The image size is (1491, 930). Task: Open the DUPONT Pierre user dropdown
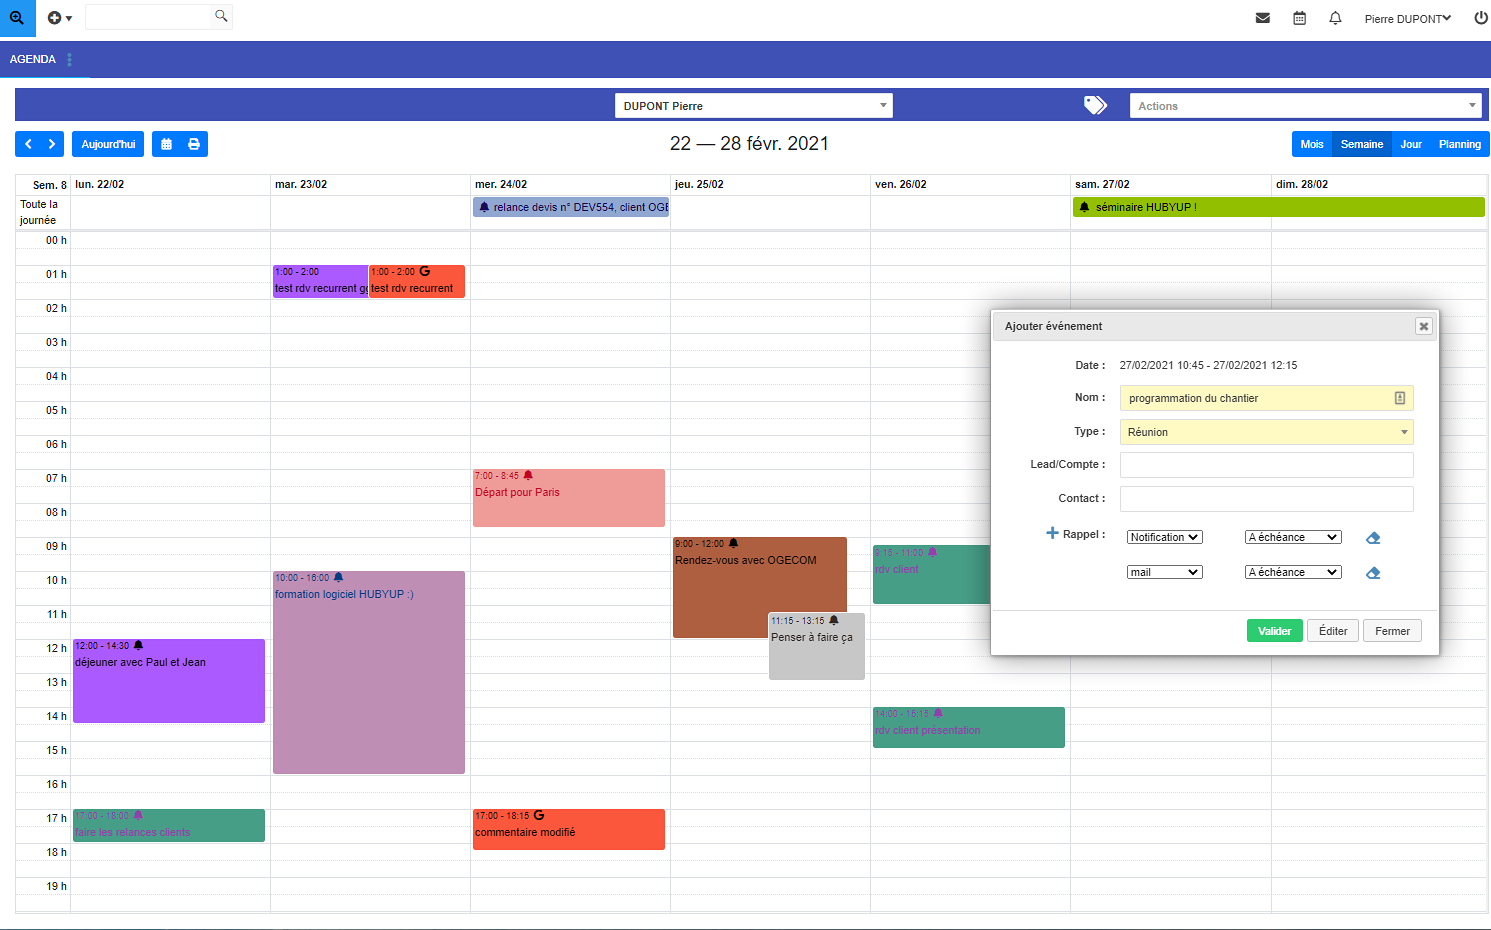pos(754,105)
